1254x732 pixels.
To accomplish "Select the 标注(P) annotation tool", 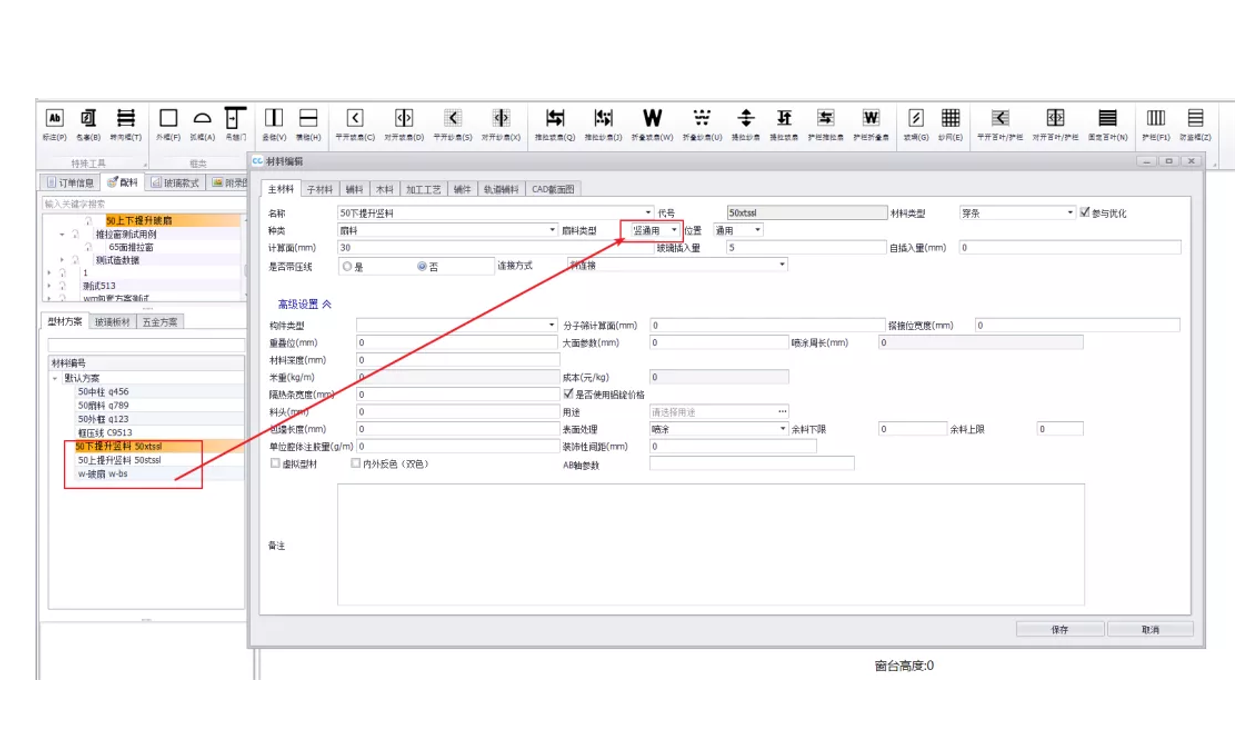I will tap(55, 122).
